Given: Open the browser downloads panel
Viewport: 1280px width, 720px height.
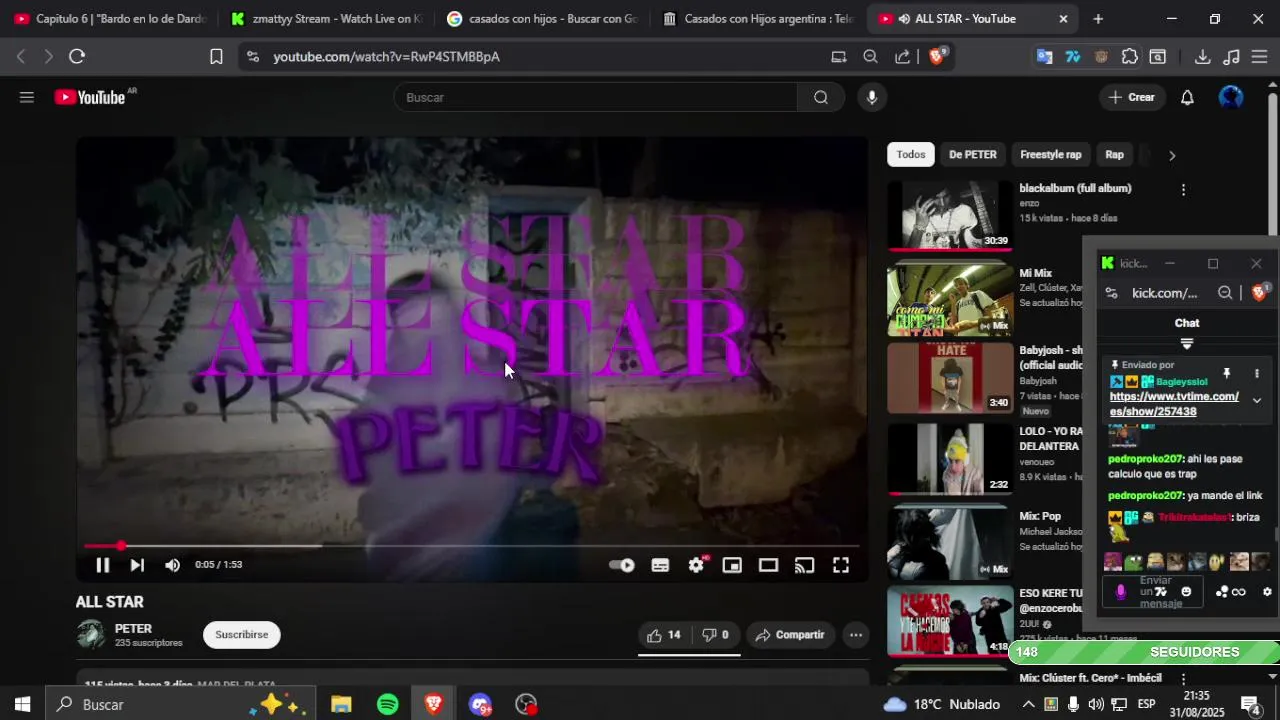Looking at the screenshot, I should (x=1203, y=57).
